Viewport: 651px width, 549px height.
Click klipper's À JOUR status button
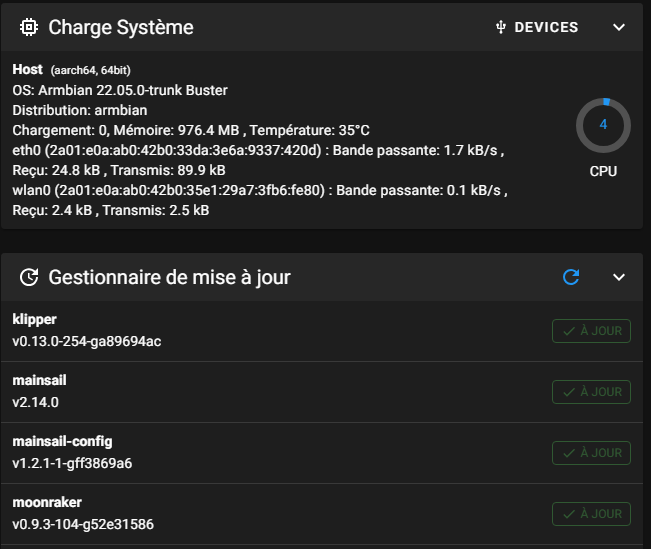pos(591,331)
